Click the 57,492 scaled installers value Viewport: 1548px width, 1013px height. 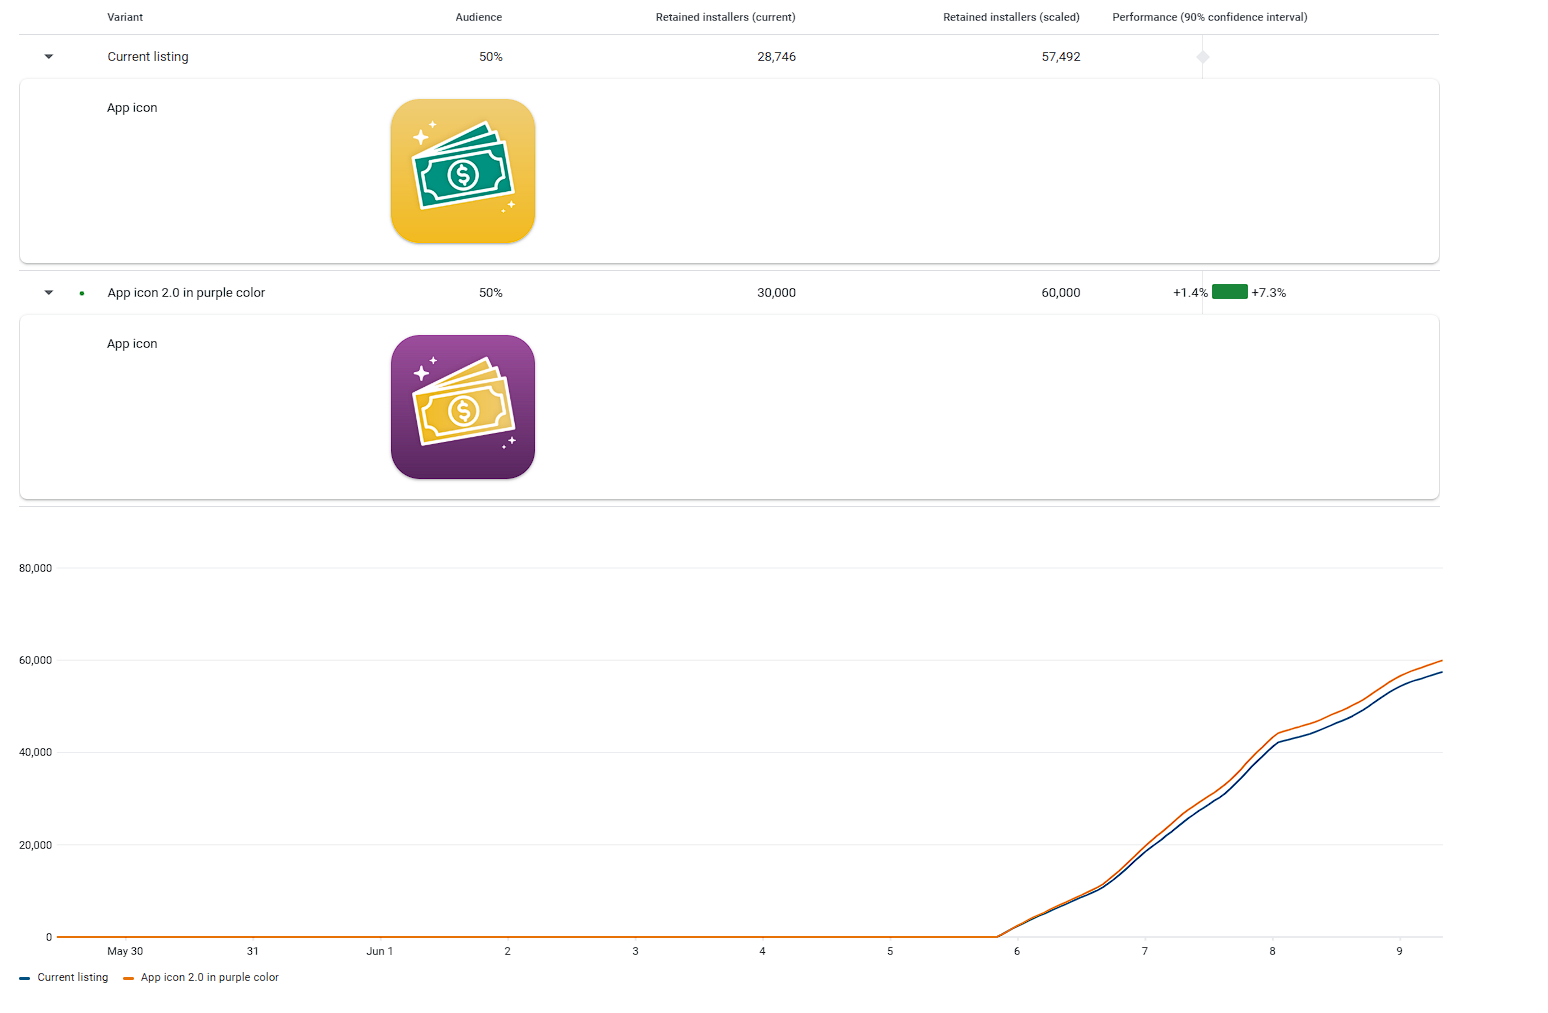tap(1061, 57)
